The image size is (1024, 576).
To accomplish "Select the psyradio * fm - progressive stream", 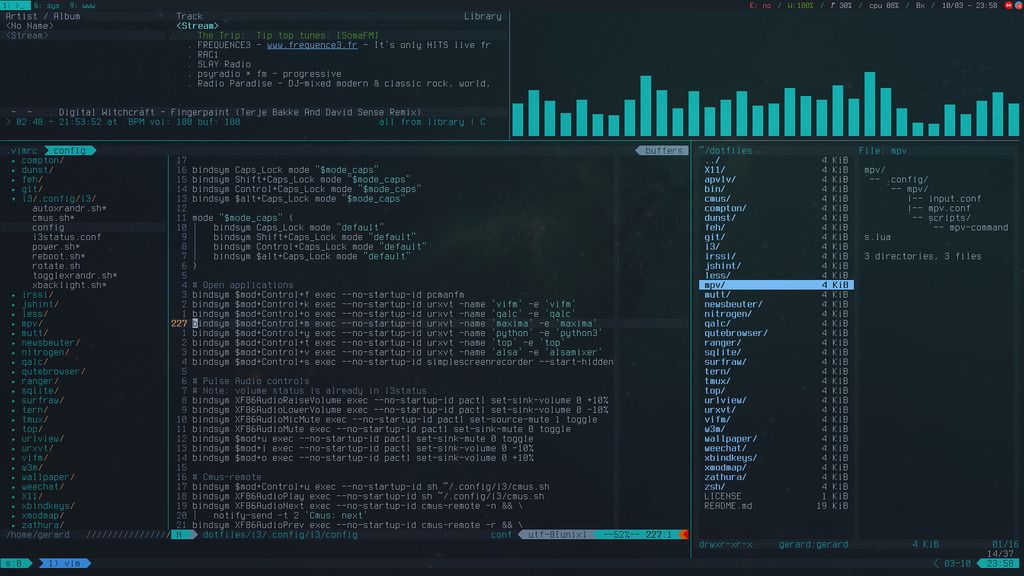I will (269, 74).
